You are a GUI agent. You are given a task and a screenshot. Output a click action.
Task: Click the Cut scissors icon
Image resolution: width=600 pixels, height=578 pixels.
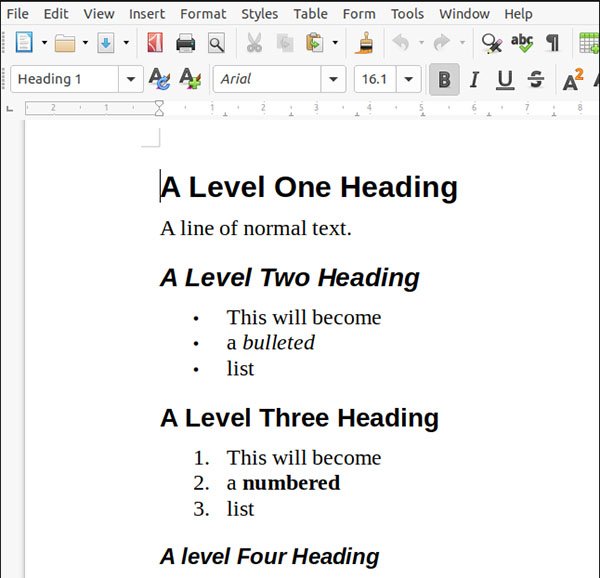point(254,43)
